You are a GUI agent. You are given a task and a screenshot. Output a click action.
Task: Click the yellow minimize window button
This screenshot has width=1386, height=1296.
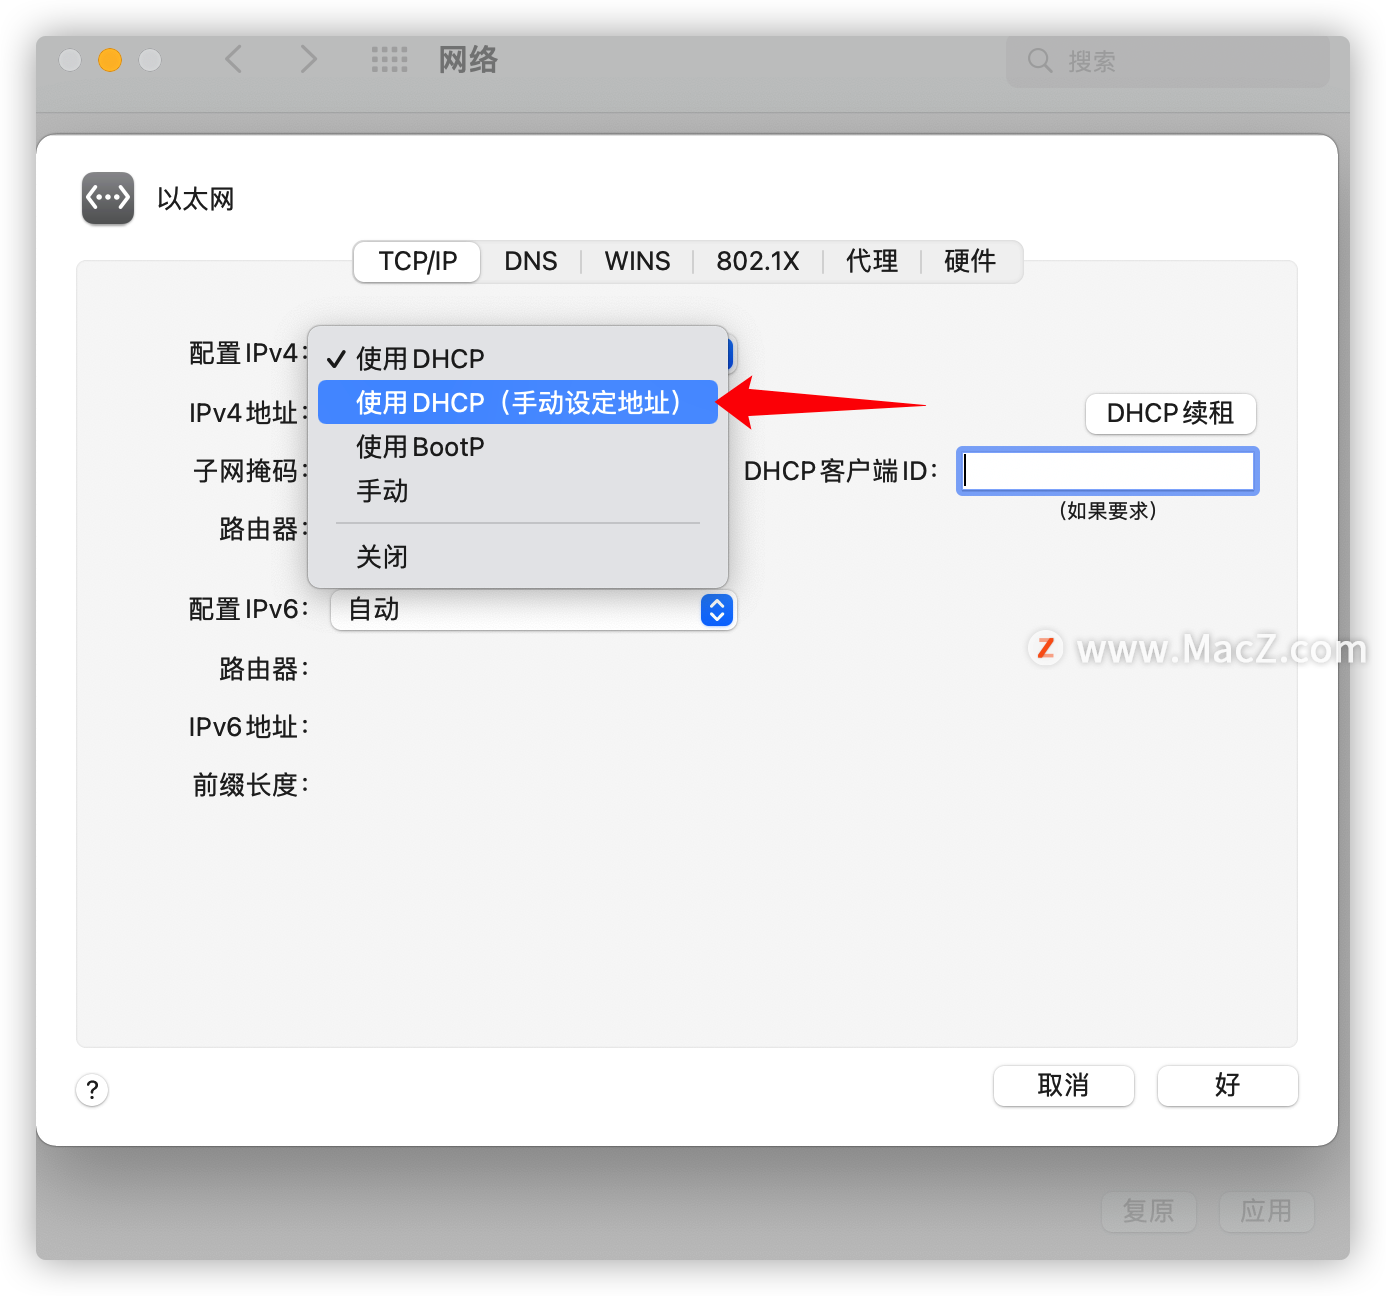110,60
